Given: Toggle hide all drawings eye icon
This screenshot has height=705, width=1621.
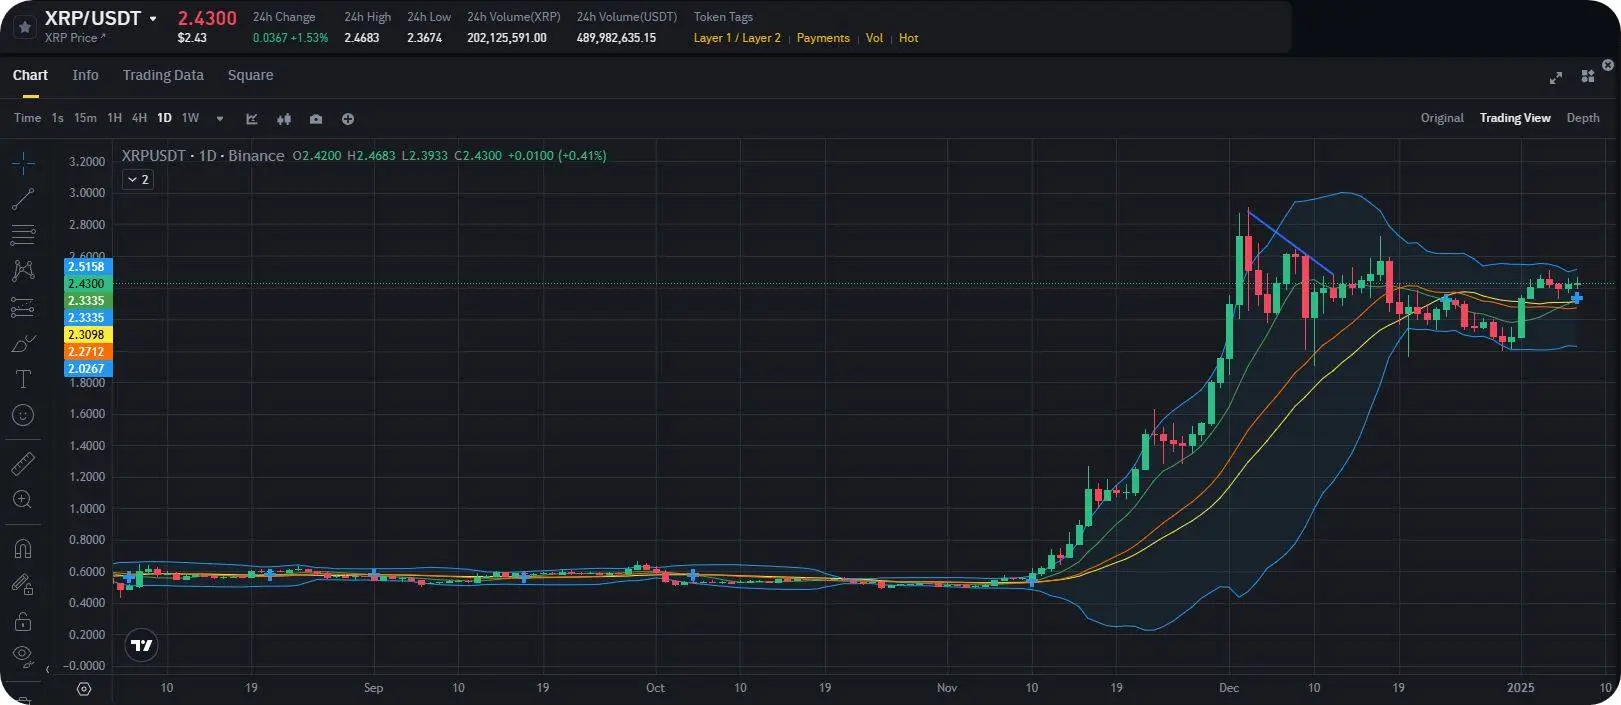Looking at the screenshot, I should [x=23, y=656].
